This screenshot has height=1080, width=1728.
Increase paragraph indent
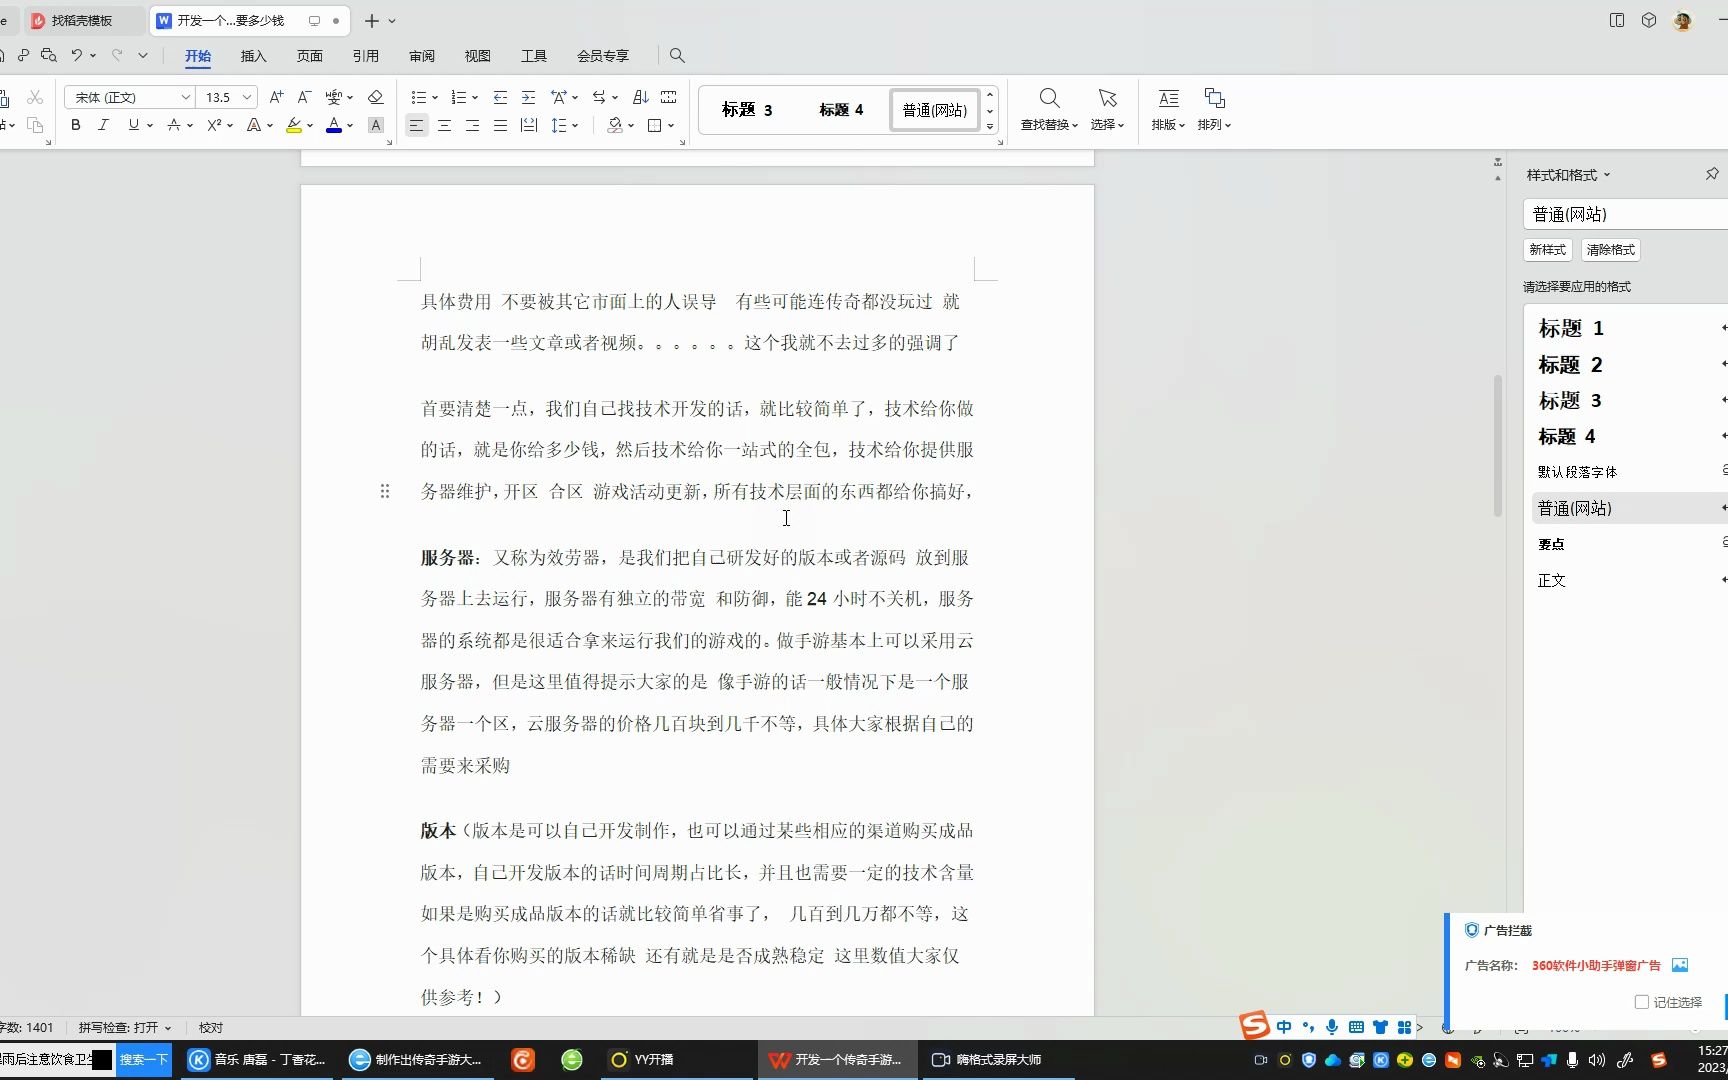coord(529,97)
